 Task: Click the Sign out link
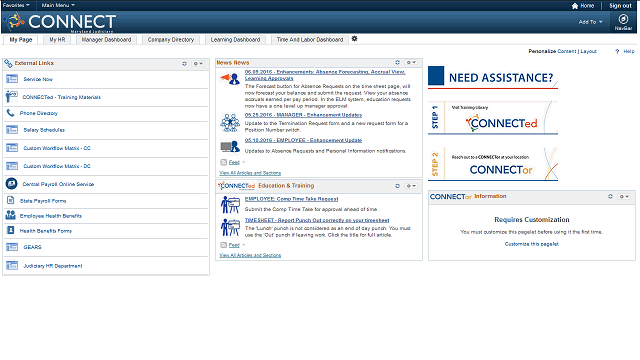[620, 6]
